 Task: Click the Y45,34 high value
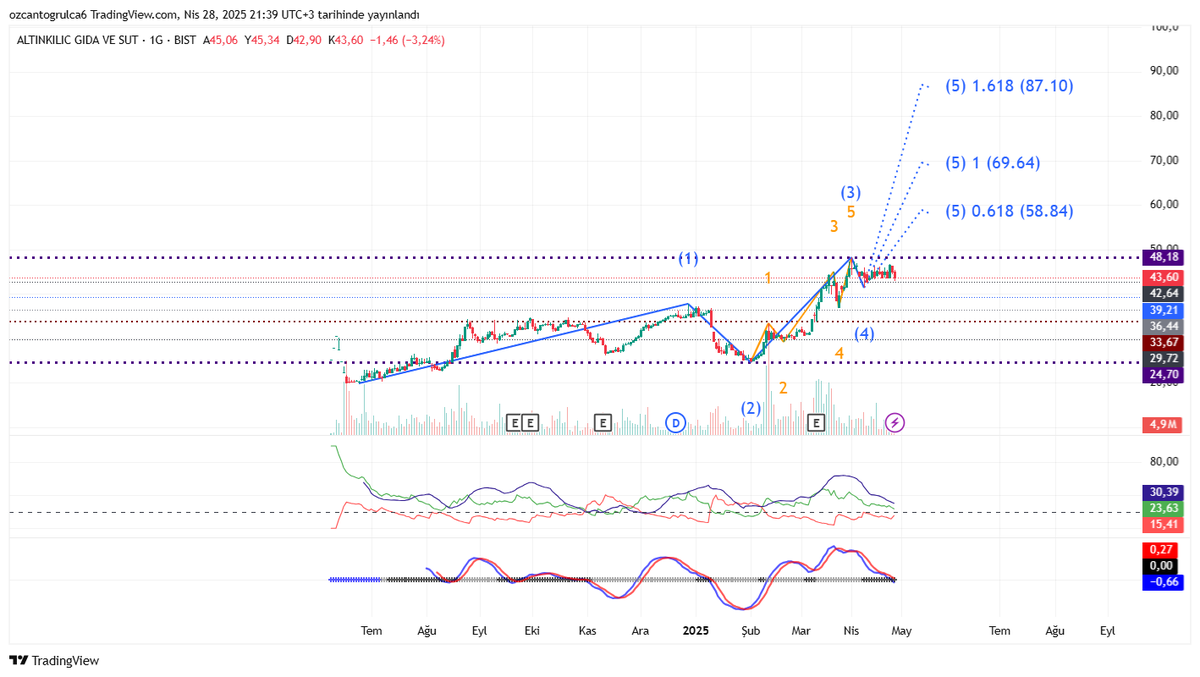(262, 40)
